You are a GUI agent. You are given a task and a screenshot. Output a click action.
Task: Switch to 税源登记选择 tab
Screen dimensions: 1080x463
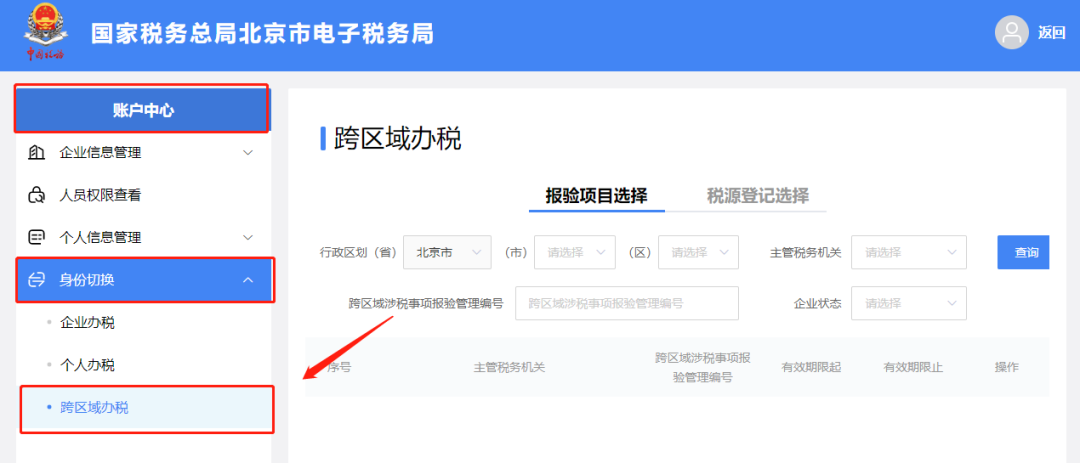[x=758, y=196]
